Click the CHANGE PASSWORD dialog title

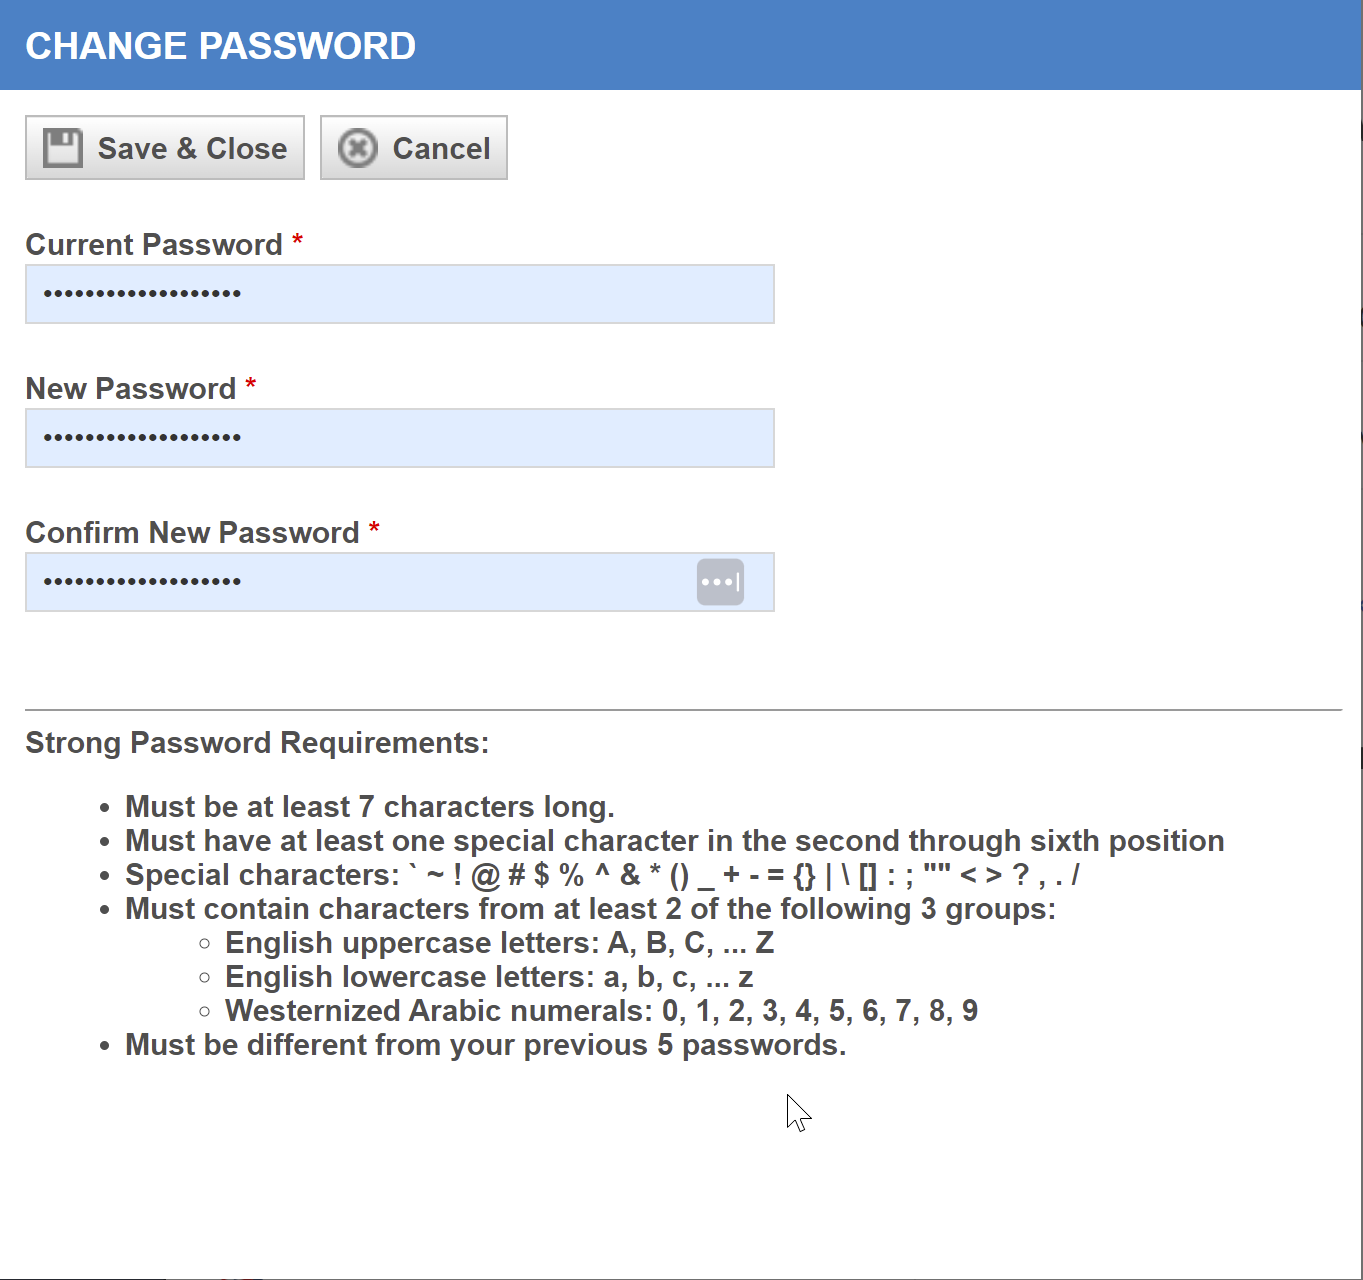point(220,46)
